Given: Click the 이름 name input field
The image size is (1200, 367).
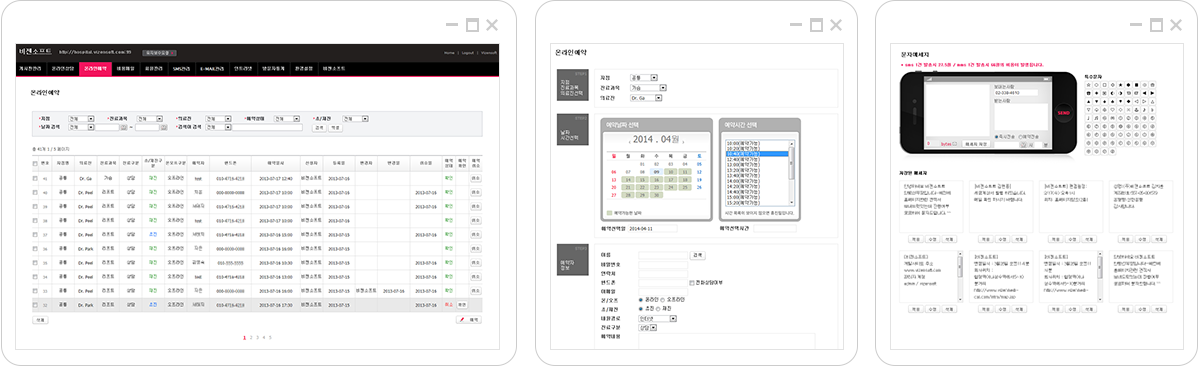Looking at the screenshot, I should click(x=663, y=255).
